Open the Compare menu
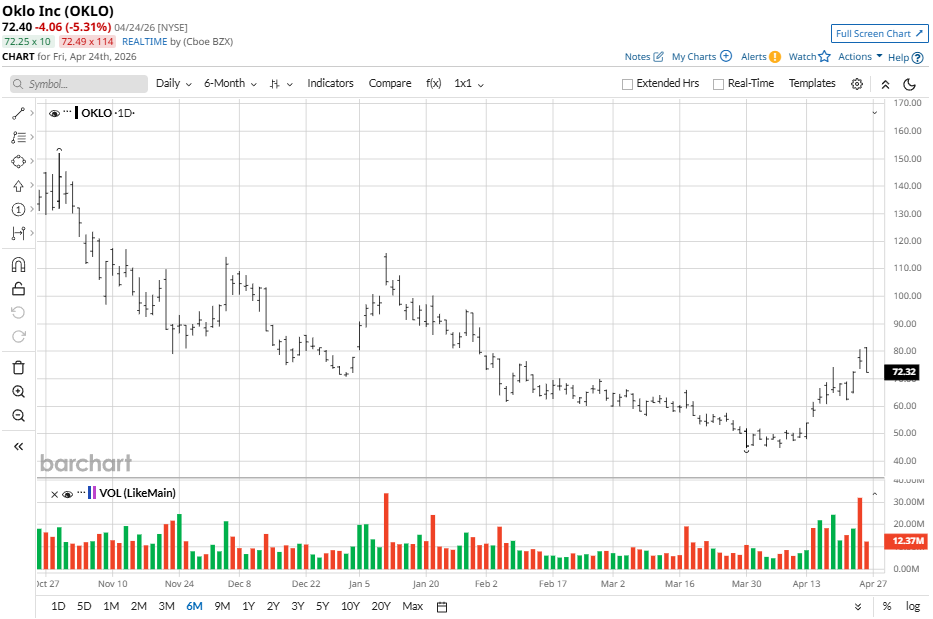 (x=390, y=83)
